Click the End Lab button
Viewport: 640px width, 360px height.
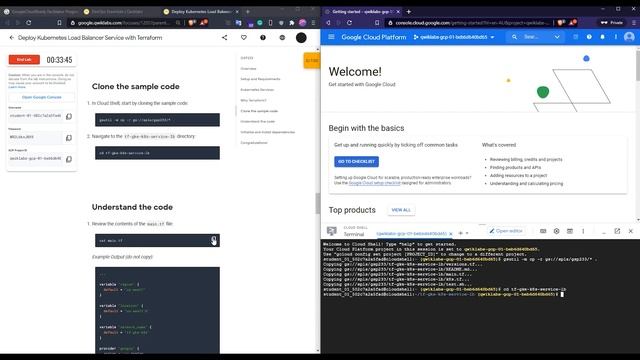click(24, 60)
